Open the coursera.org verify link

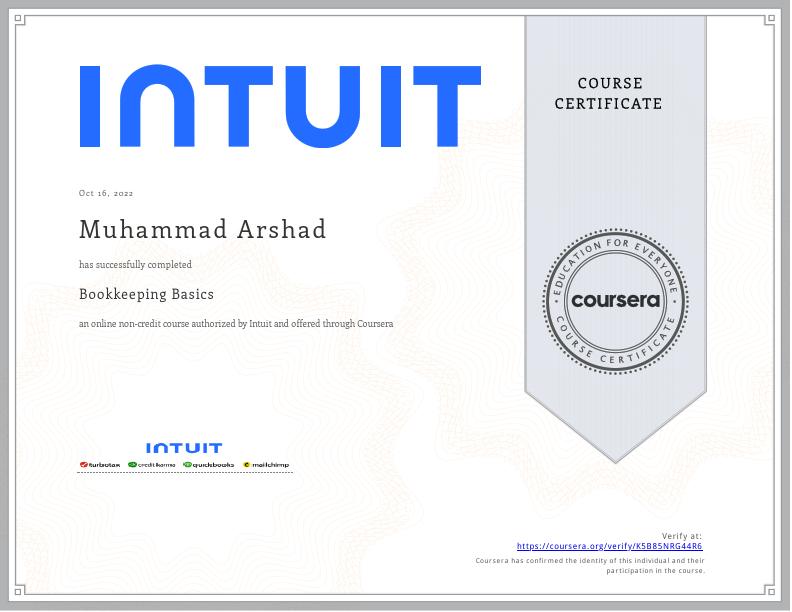tap(609, 546)
